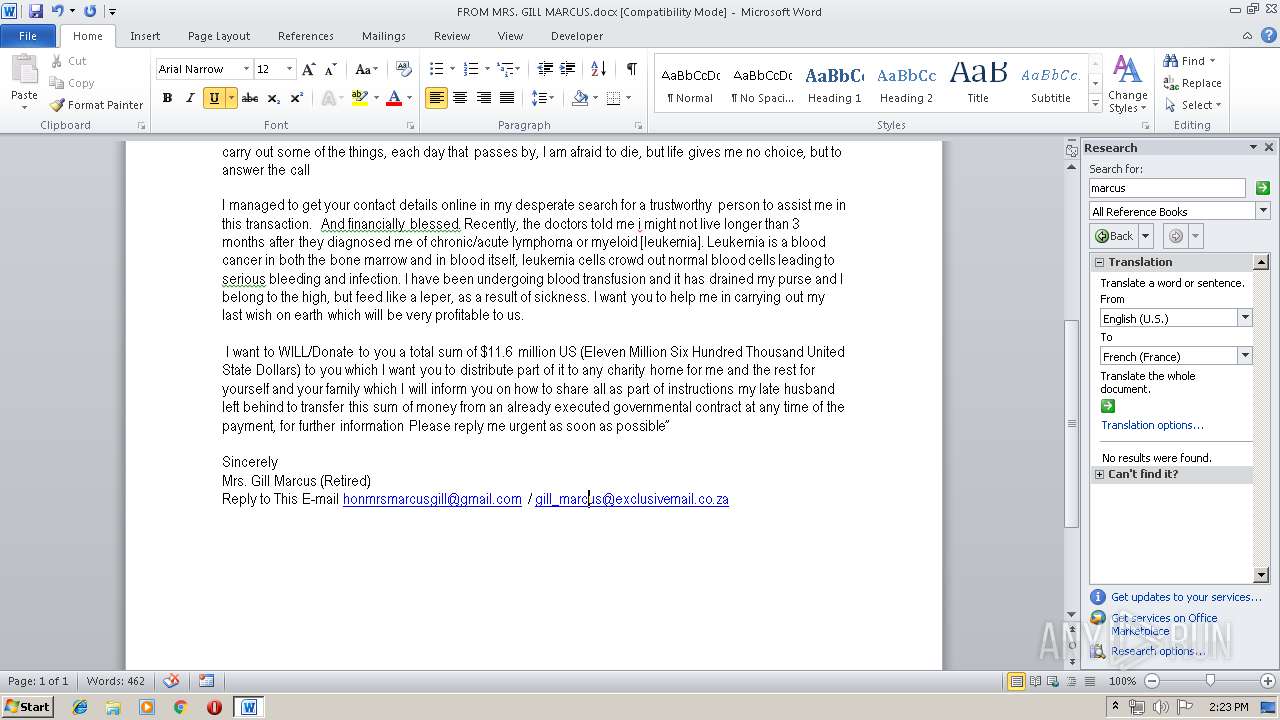Align text left
1280x720 pixels.
pyautogui.click(x=436, y=98)
